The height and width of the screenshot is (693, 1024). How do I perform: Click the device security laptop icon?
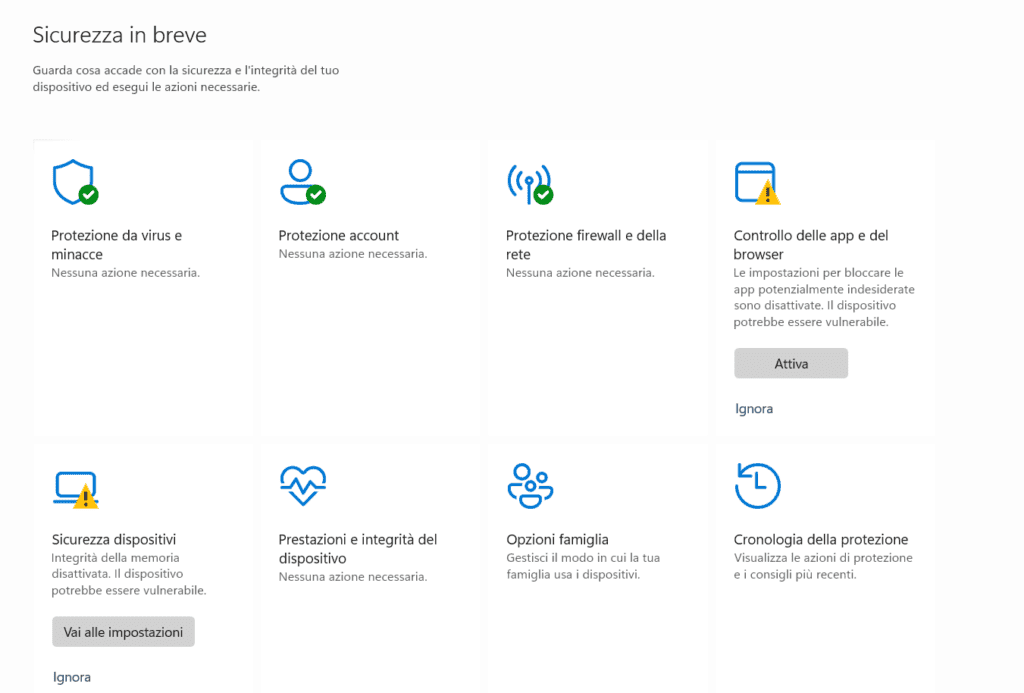click(74, 487)
